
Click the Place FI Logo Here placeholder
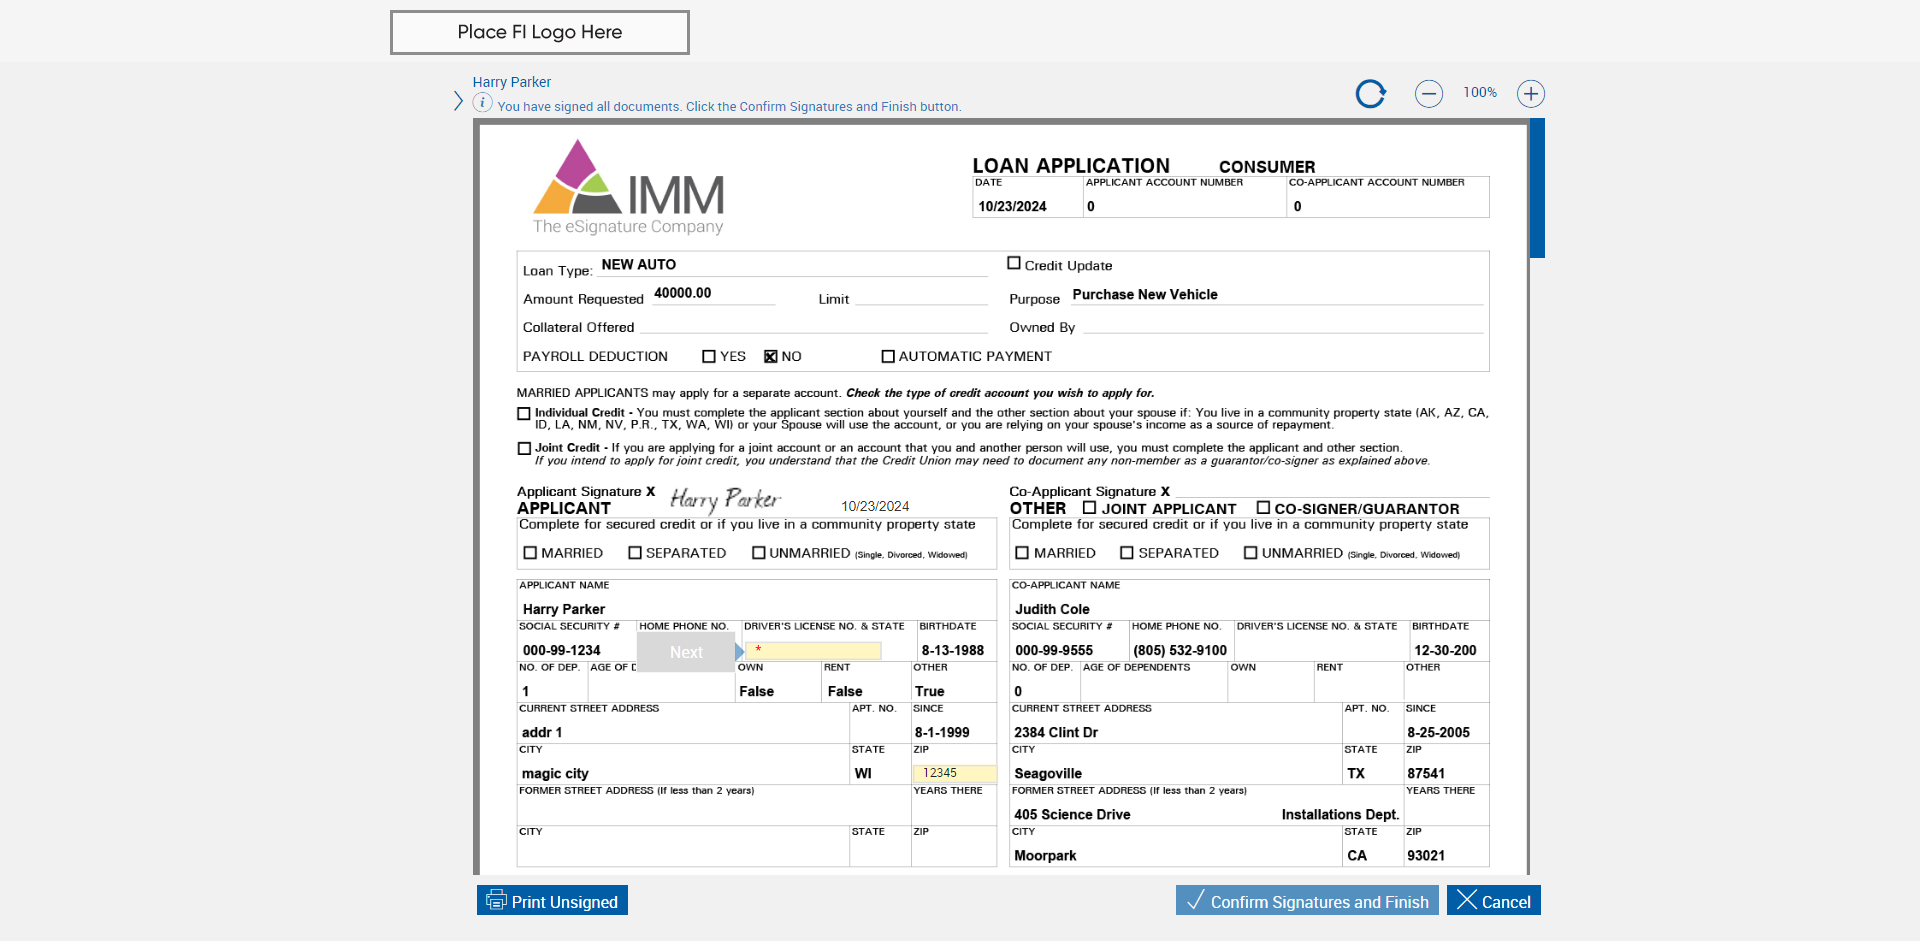(x=540, y=32)
